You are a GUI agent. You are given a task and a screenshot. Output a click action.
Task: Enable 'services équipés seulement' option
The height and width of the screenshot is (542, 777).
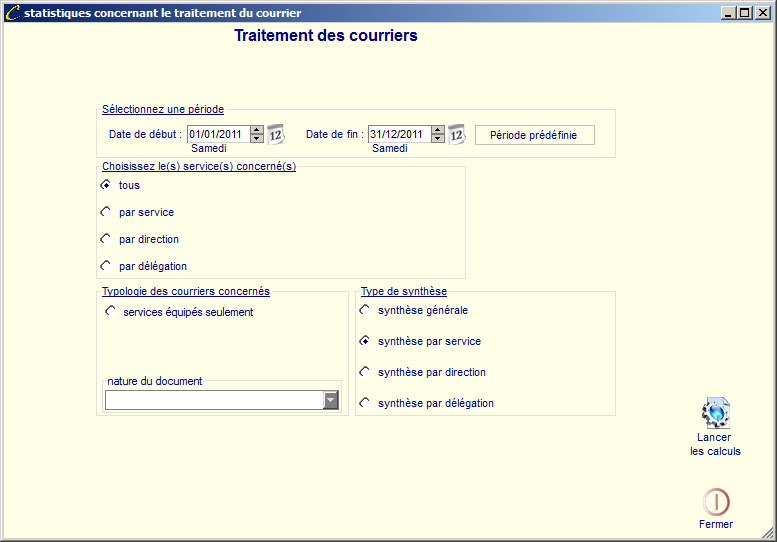110,312
